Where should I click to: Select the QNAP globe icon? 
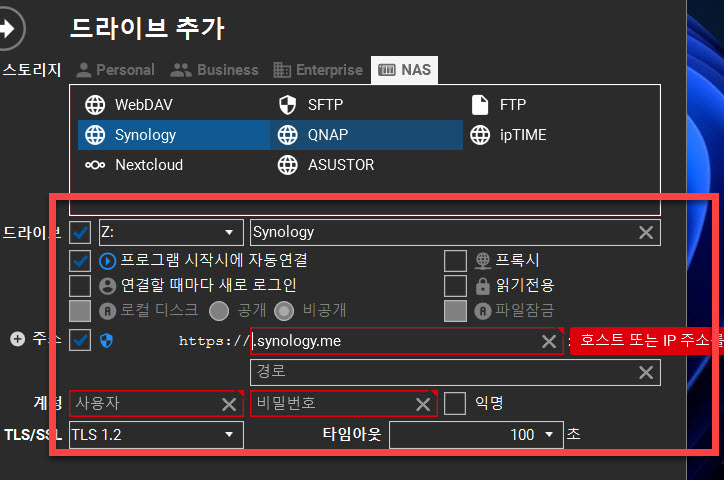pyautogui.click(x=288, y=135)
